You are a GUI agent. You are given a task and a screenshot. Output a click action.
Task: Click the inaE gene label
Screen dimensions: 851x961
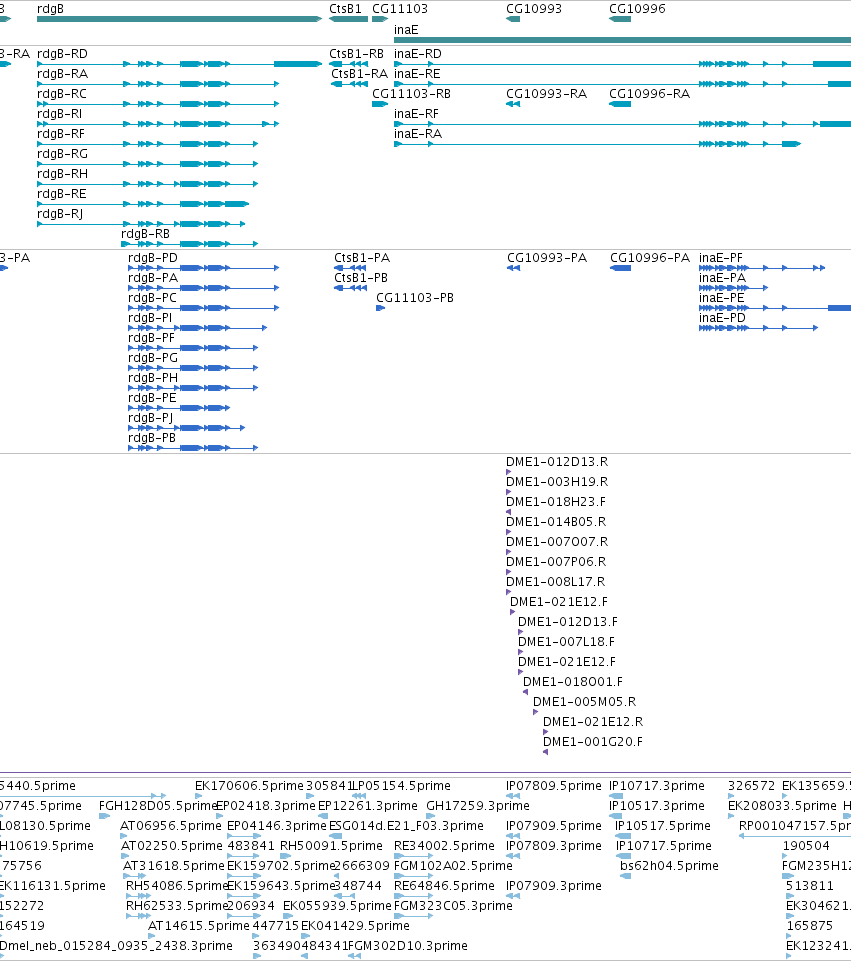(406, 30)
